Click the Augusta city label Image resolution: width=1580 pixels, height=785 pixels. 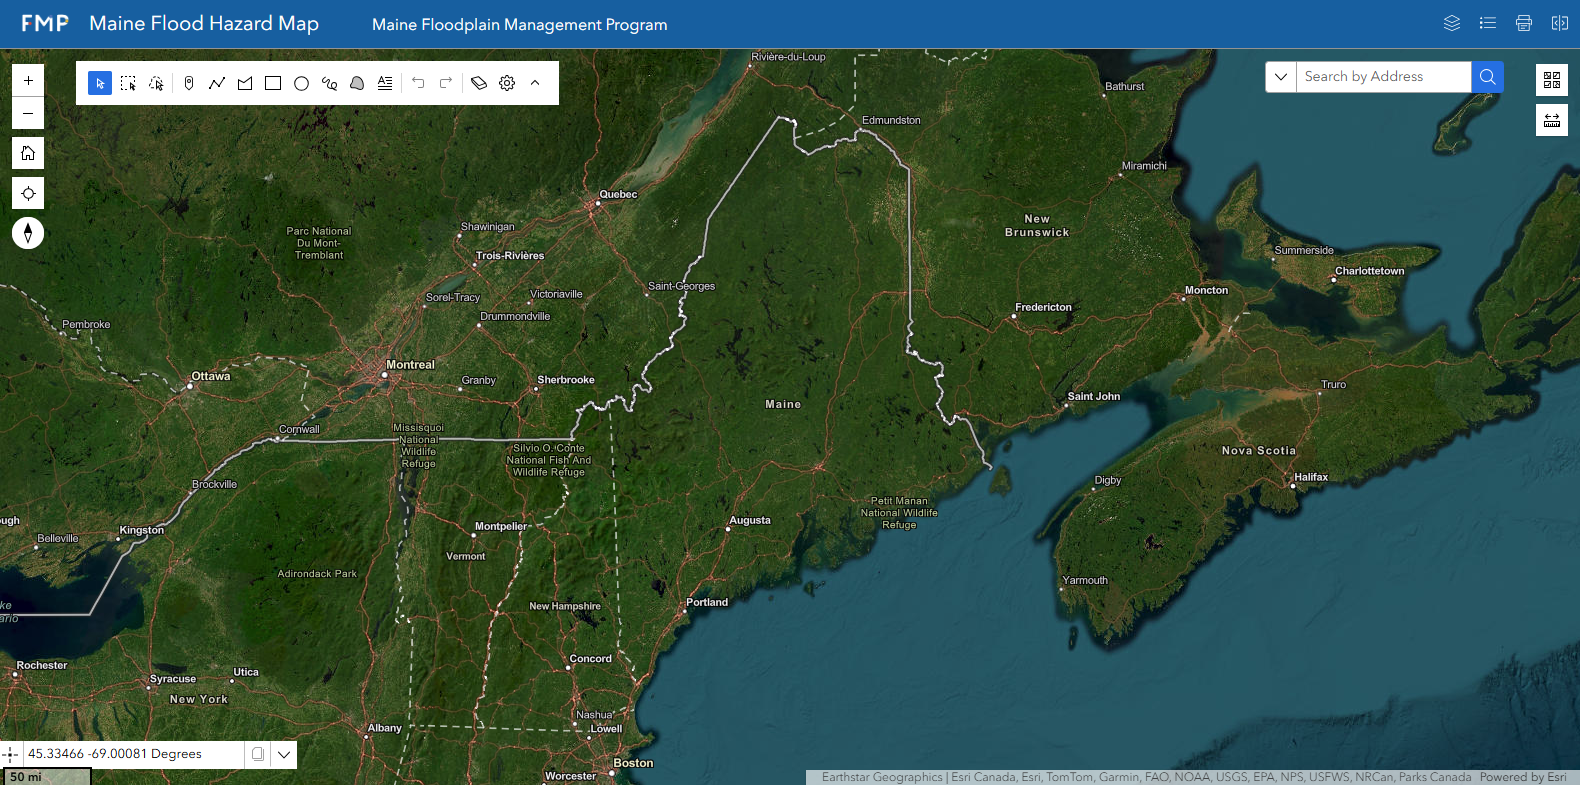pyautogui.click(x=750, y=520)
